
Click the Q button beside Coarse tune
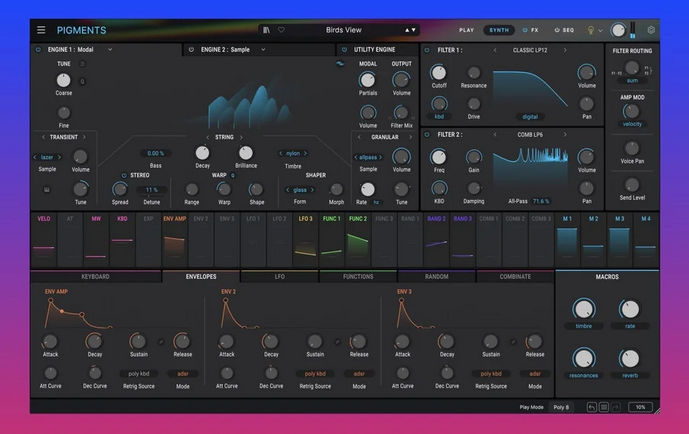(x=82, y=81)
